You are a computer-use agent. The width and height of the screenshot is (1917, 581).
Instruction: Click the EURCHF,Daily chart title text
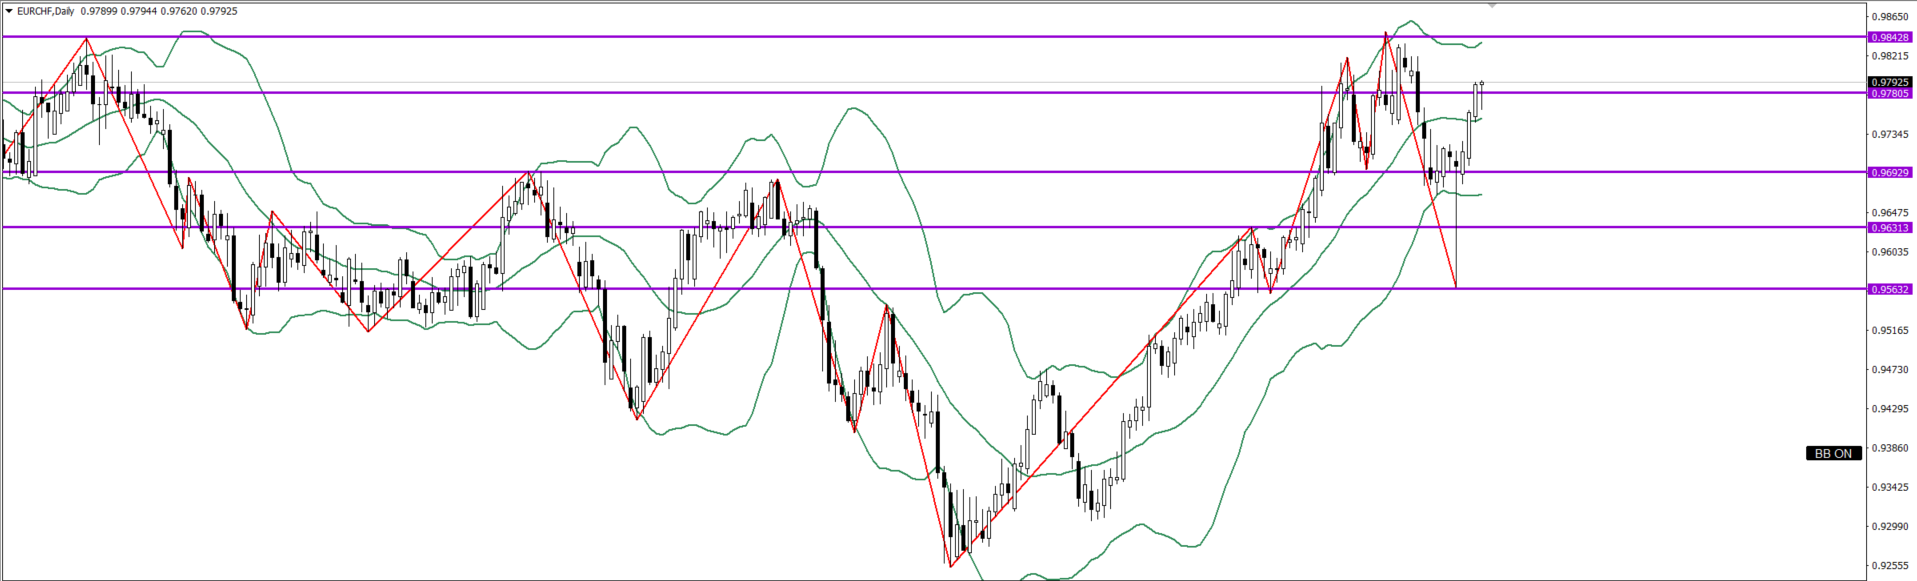tap(46, 11)
